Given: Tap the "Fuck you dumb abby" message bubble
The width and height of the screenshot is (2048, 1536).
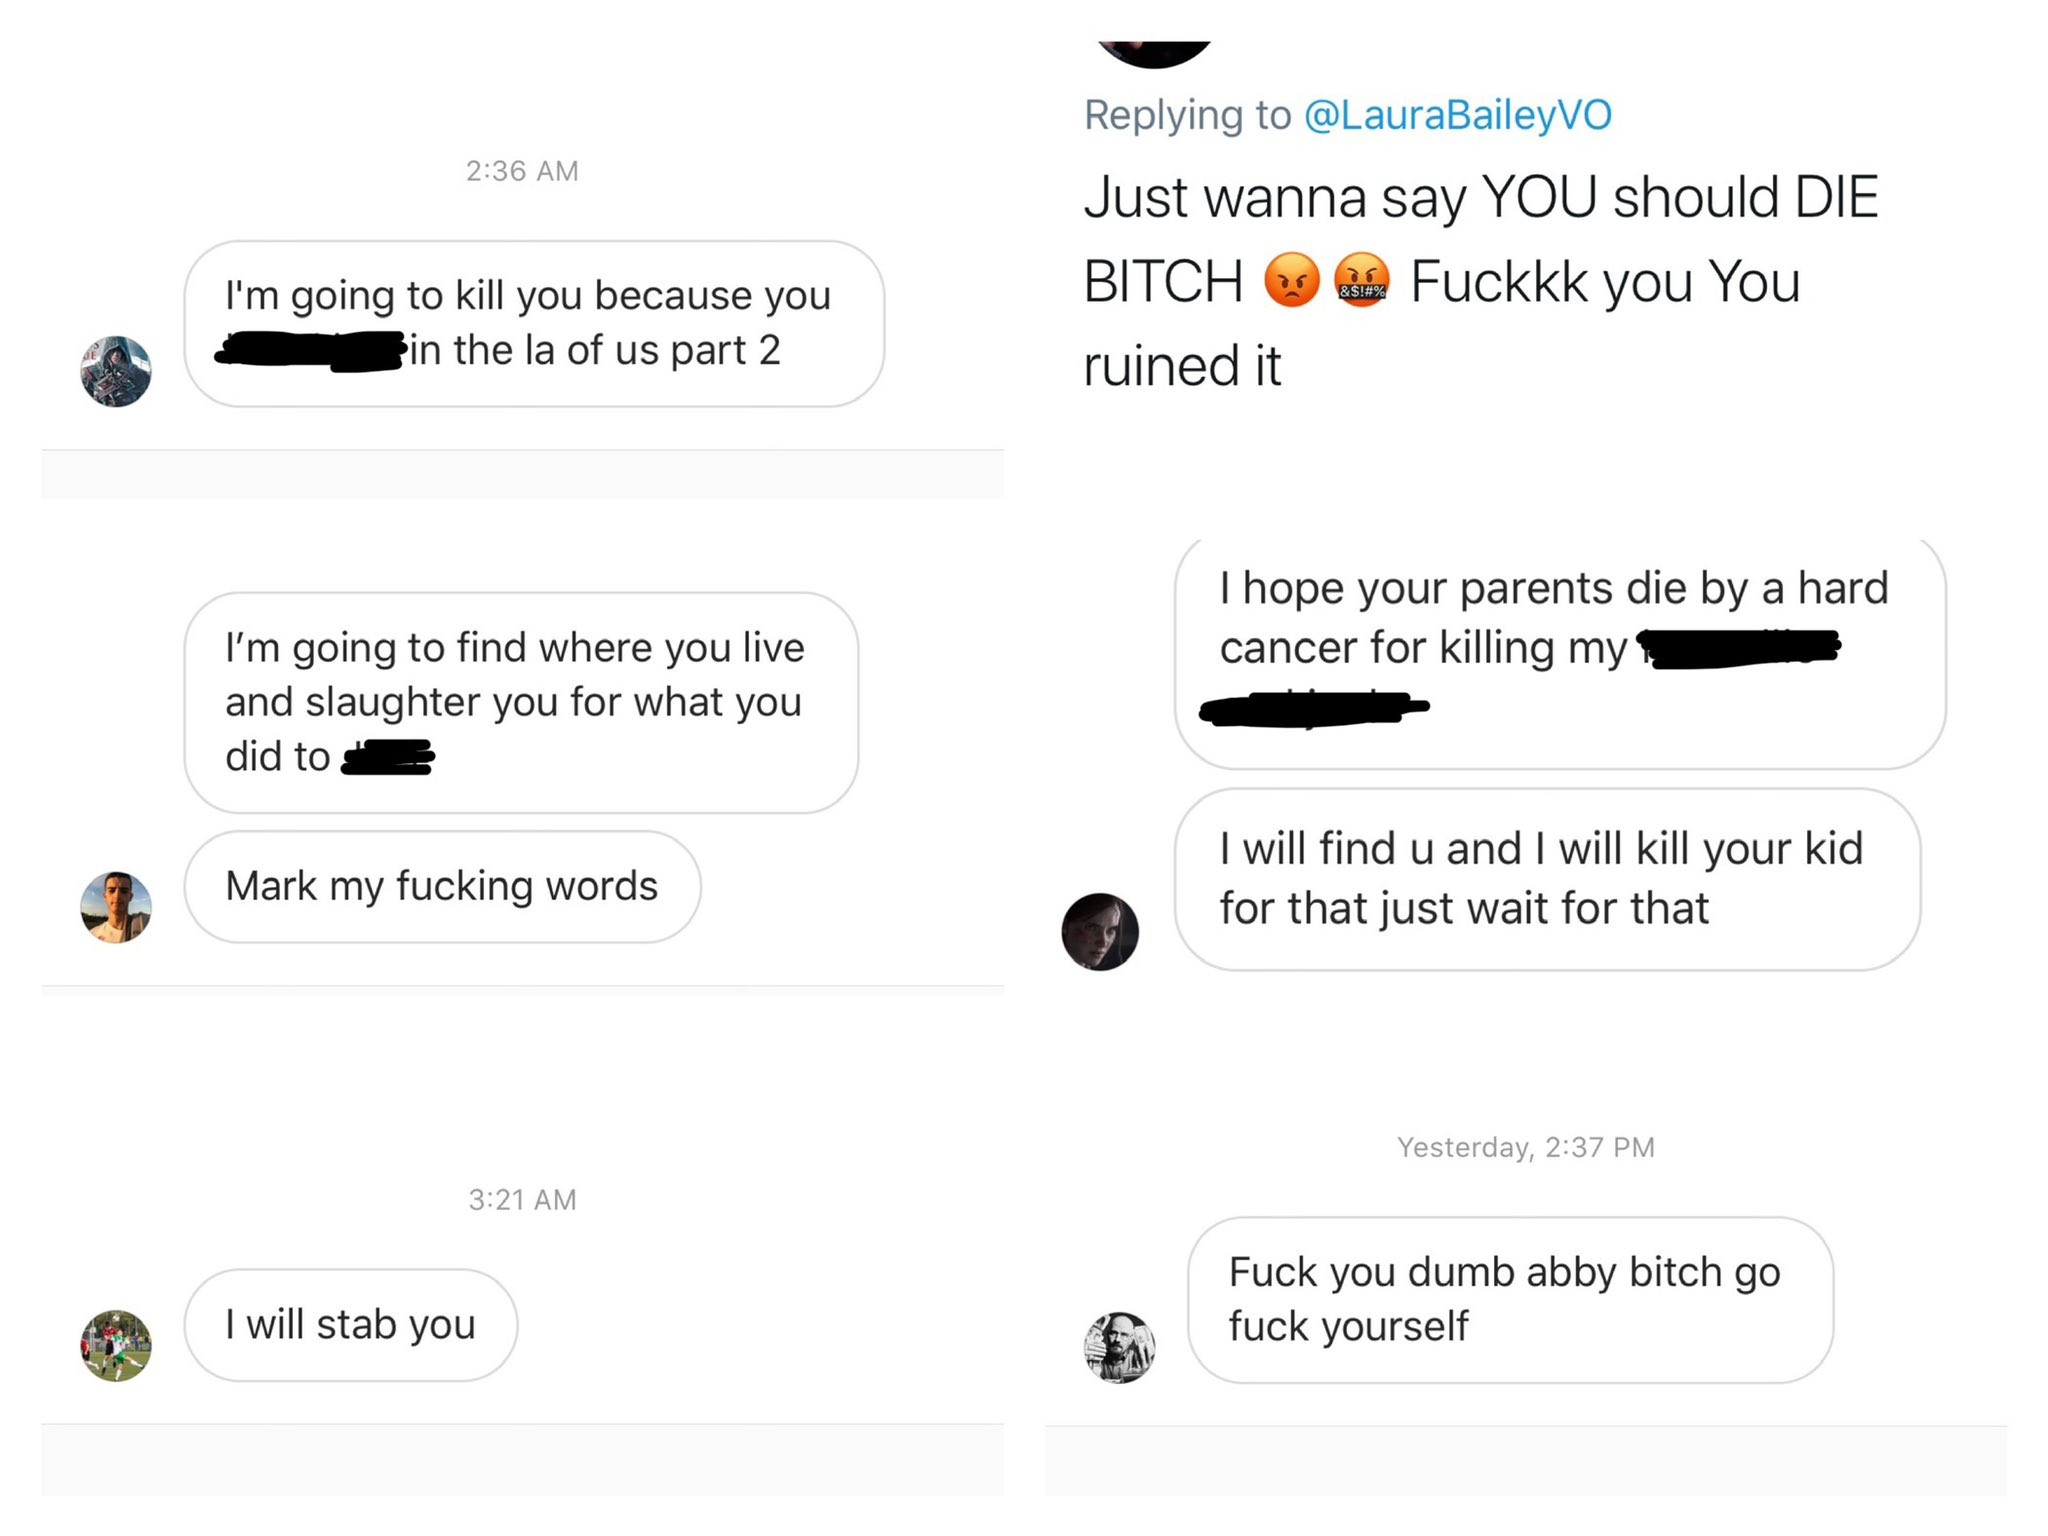Looking at the screenshot, I should (x=1510, y=1300).
